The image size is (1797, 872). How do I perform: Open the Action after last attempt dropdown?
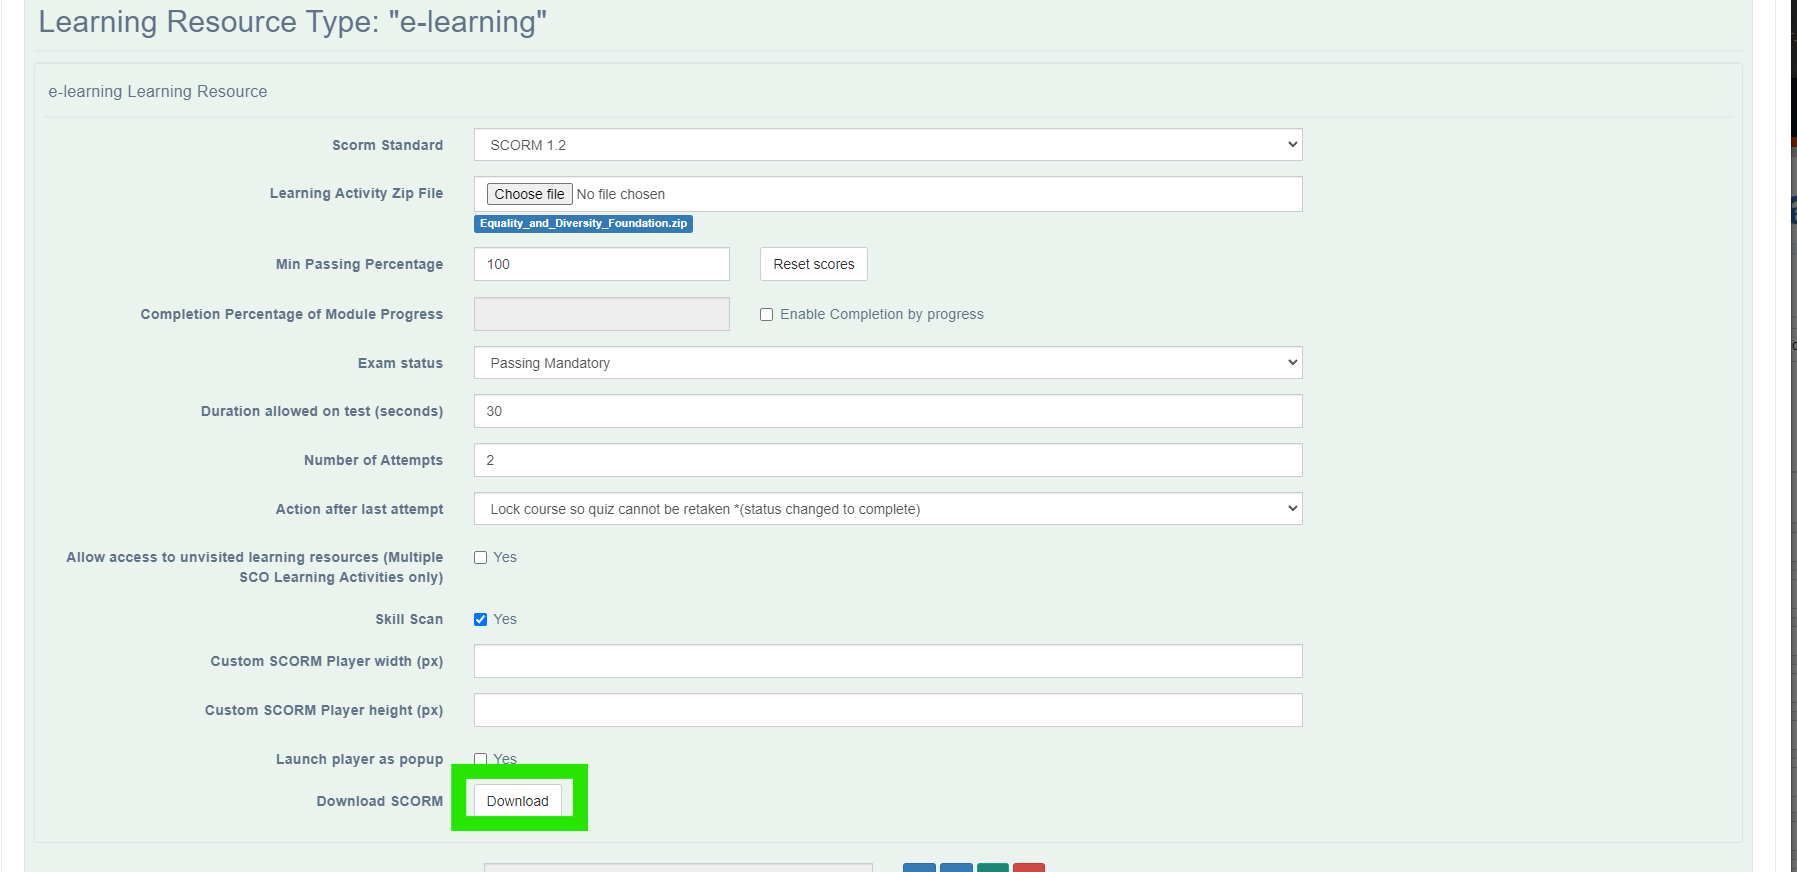click(x=888, y=509)
